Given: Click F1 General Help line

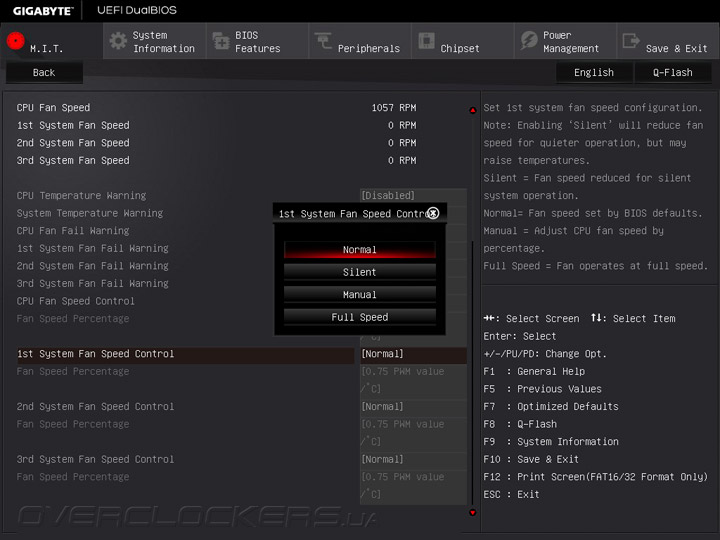Looking at the screenshot, I should (x=534, y=371).
